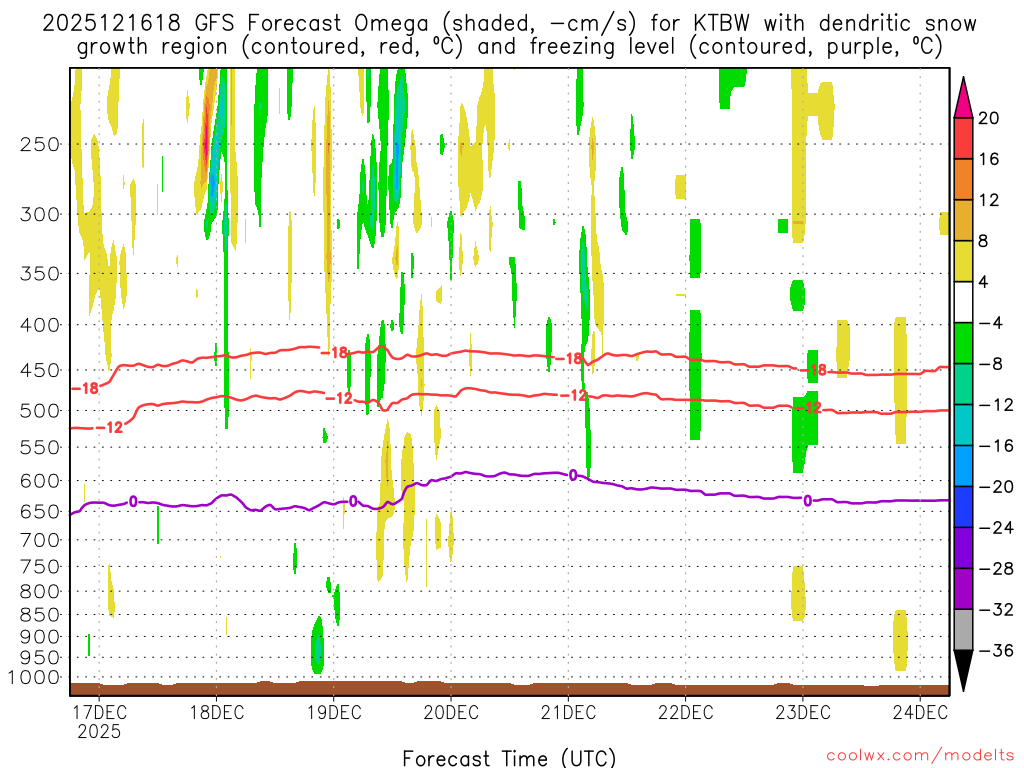The width and height of the screenshot is (1024, 768).
Task: Click the purple colorbar swatch between -24 and -28
Action: point(963,548)
